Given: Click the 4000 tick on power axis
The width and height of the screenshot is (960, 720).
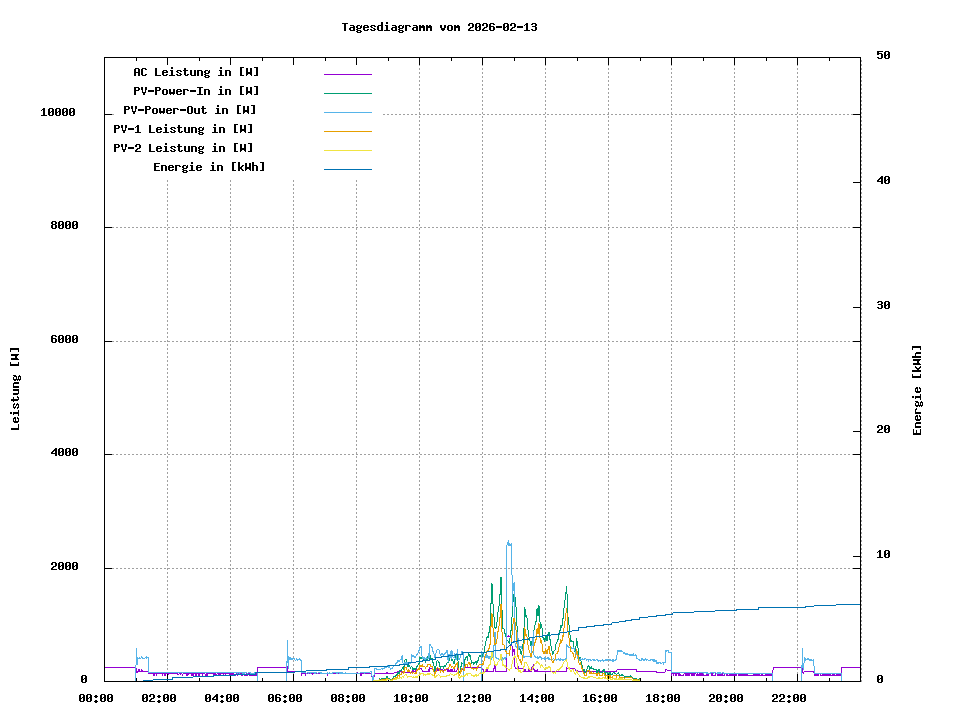Looking at the screenshot, I should [64, 453].
